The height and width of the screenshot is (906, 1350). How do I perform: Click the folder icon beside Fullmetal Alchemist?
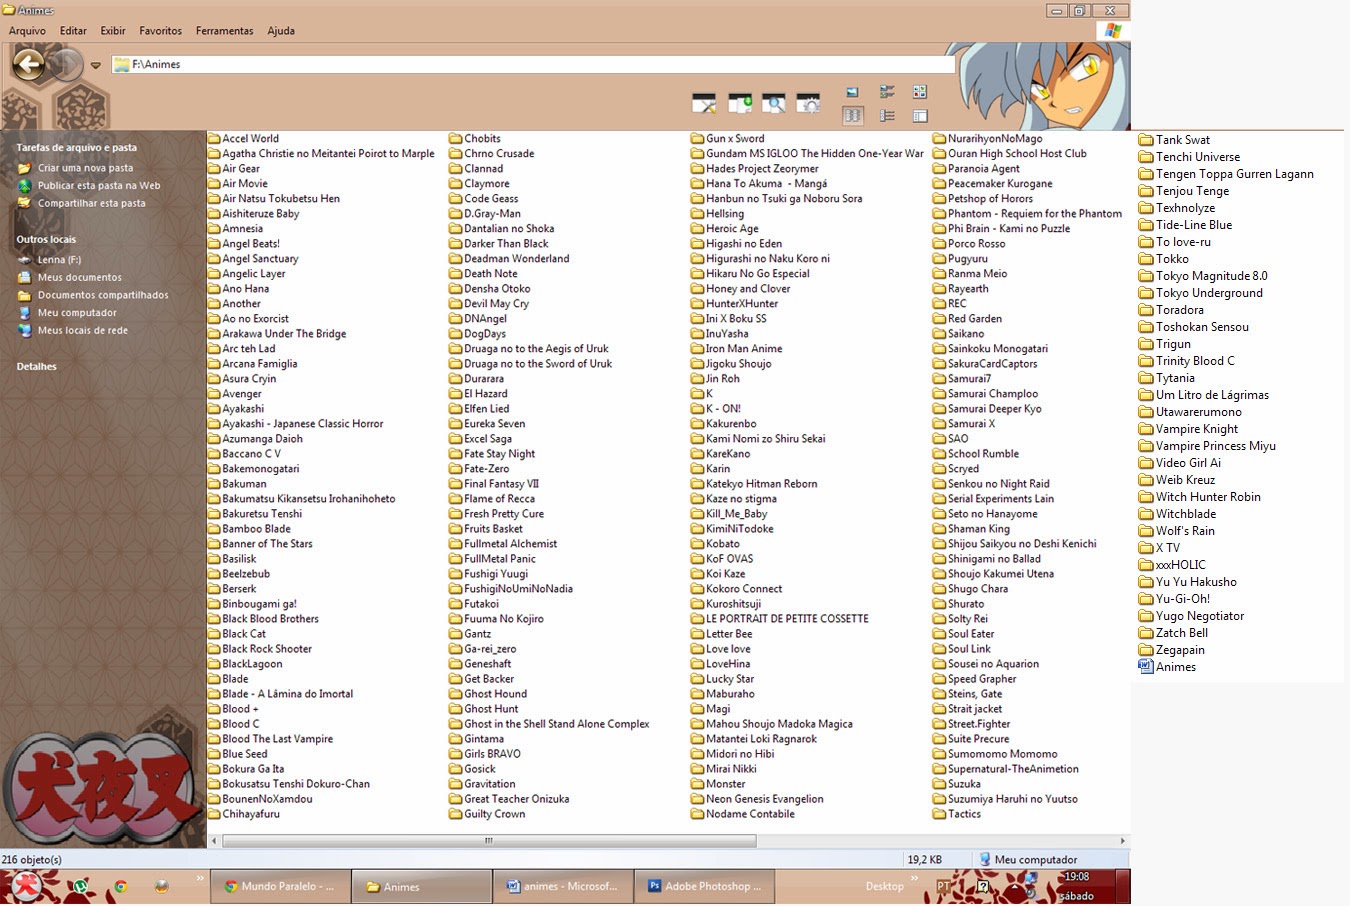(455, 544)
